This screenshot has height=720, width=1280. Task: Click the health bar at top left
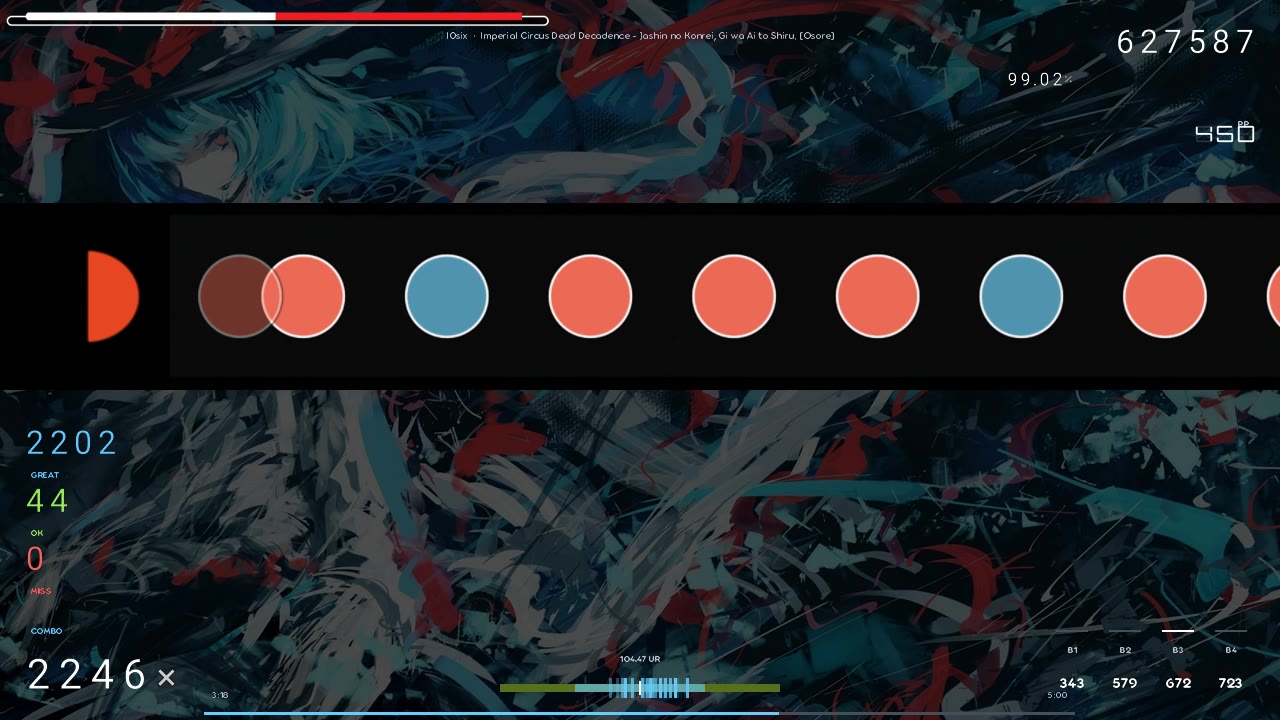coord(277,18)
